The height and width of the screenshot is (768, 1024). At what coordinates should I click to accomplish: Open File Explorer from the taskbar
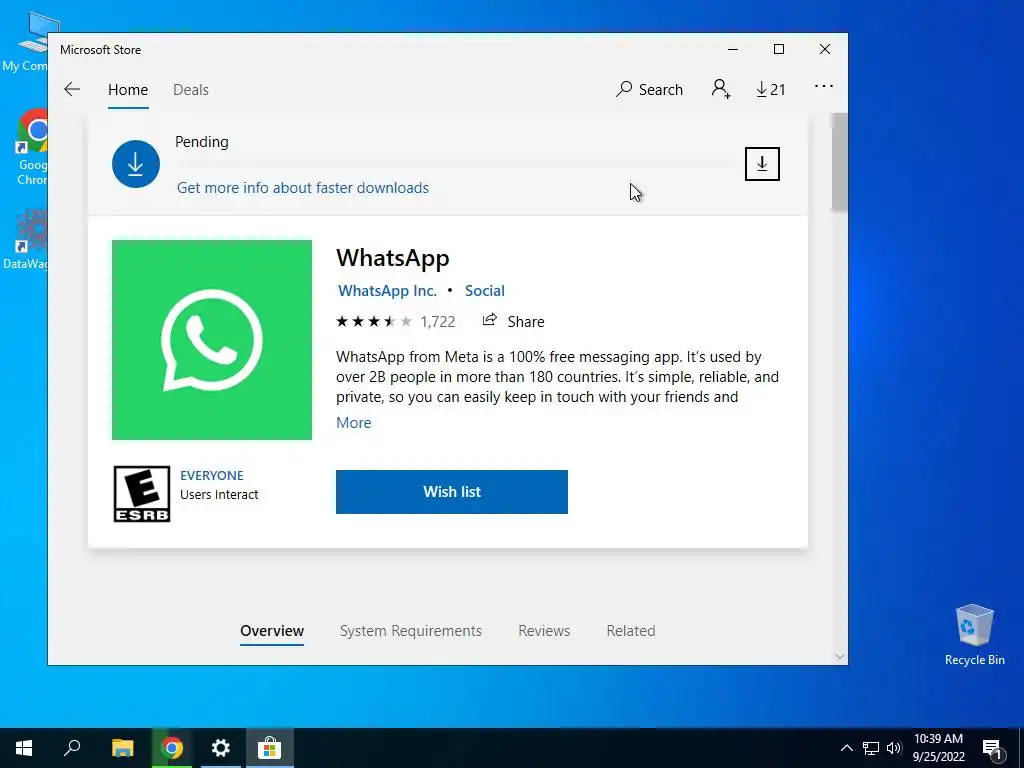point(122,748)
